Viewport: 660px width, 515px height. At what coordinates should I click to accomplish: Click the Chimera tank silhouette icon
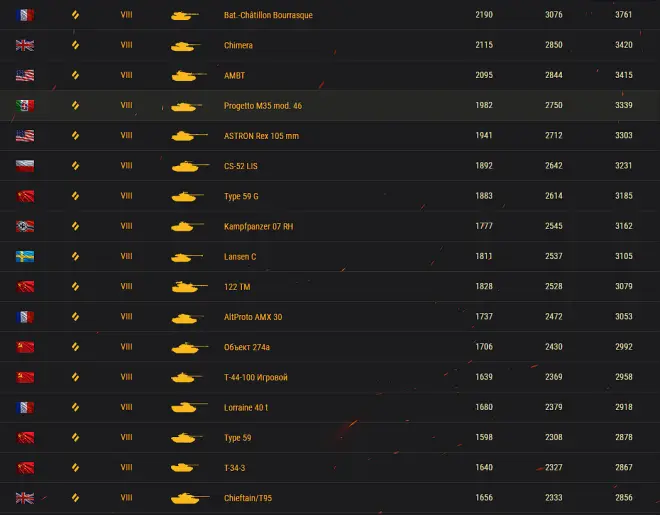pos(185,45)
